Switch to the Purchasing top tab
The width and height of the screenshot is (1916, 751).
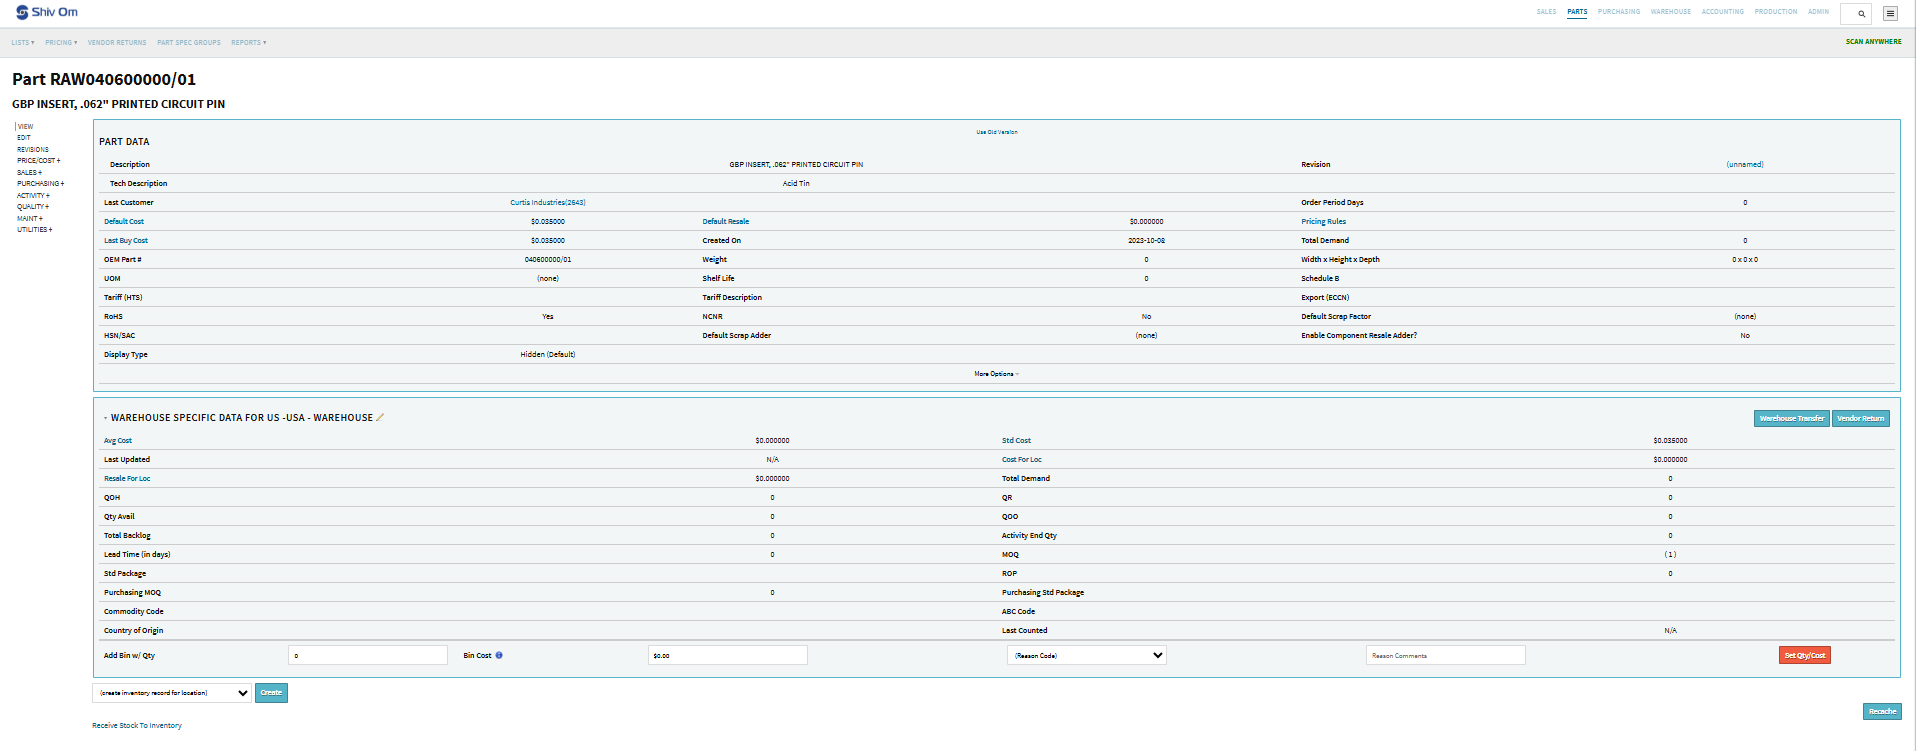coord(1618,12)
